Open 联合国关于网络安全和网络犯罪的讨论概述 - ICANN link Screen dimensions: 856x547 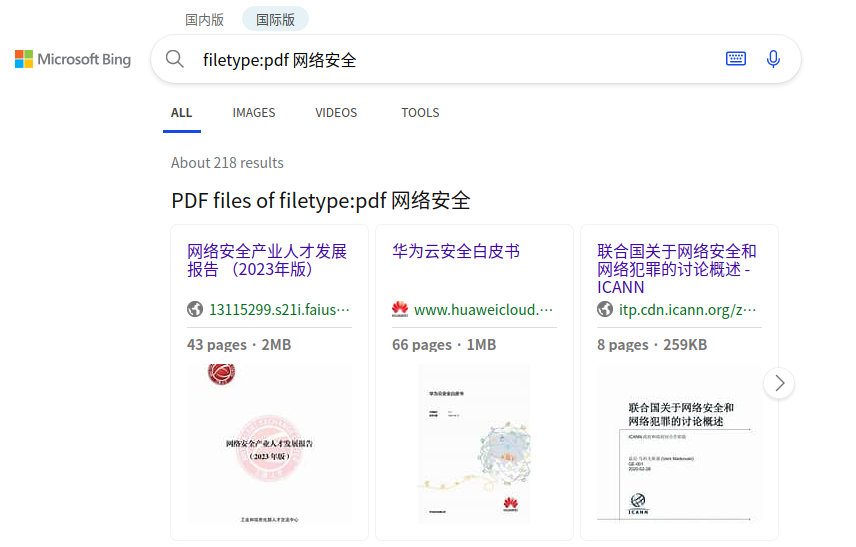677,269
